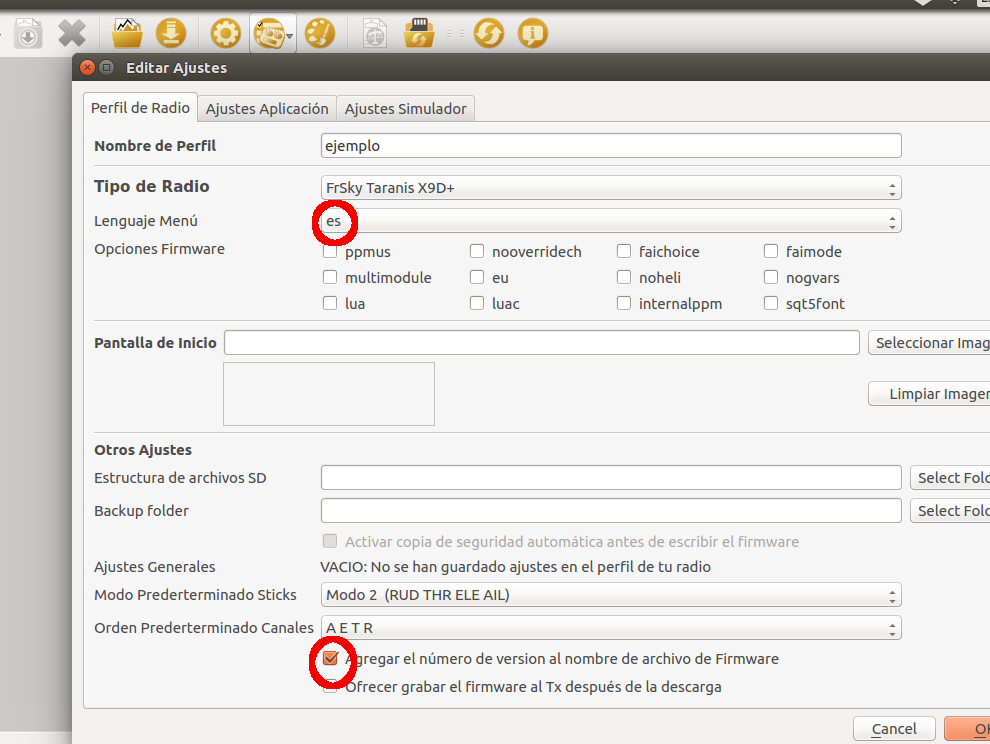
Task: Click the grayed-out save document toolbar icon
Action: click(x=28, y=33)
